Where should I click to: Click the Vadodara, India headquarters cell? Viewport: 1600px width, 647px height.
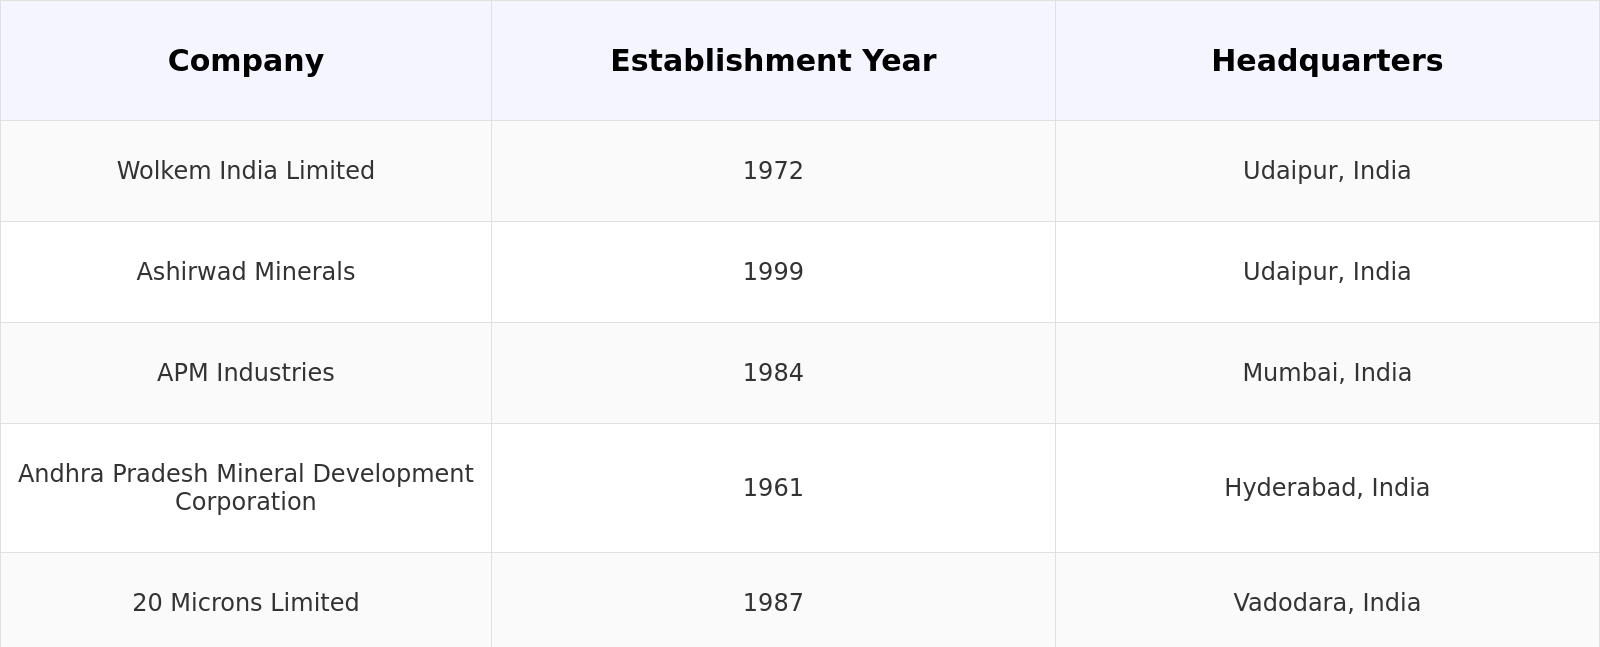pyautogui.click(x=1327, y=603)
